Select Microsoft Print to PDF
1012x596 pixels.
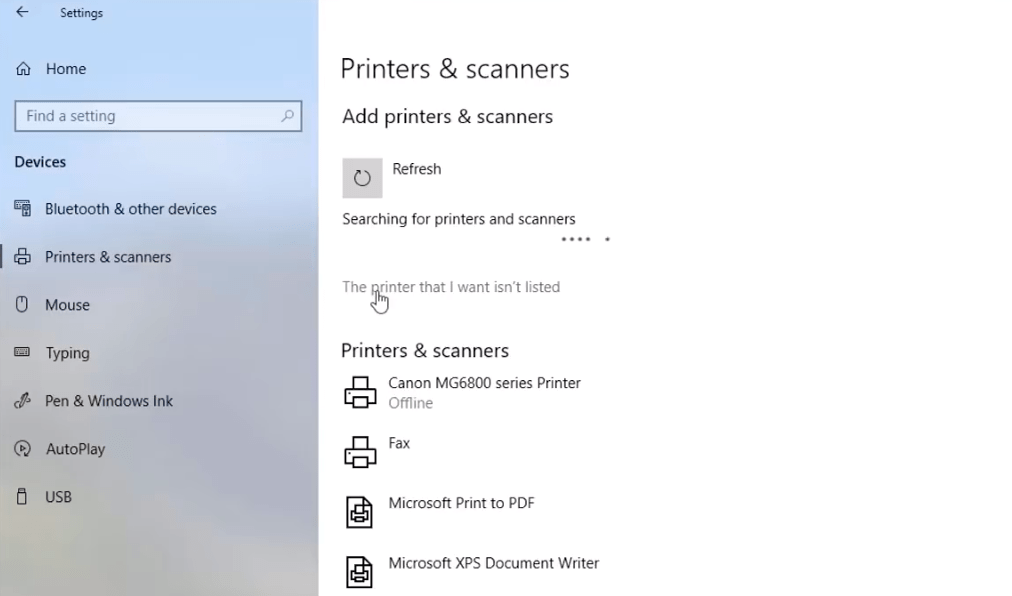461,503
